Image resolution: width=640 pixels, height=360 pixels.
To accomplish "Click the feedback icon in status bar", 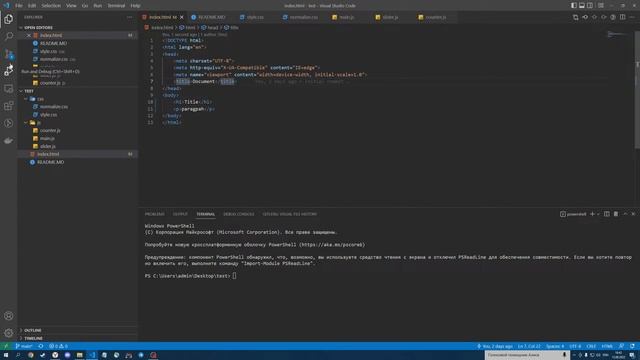I will pyautogui.click(x=621, y=346).
